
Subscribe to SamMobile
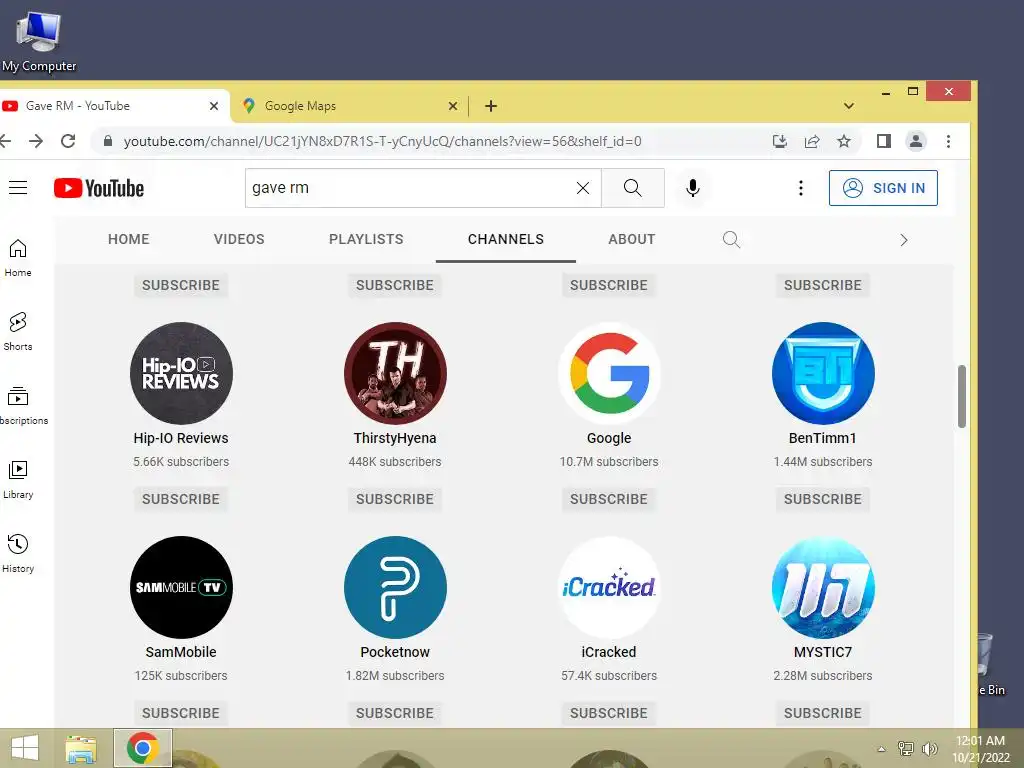(x=181, y=713)
